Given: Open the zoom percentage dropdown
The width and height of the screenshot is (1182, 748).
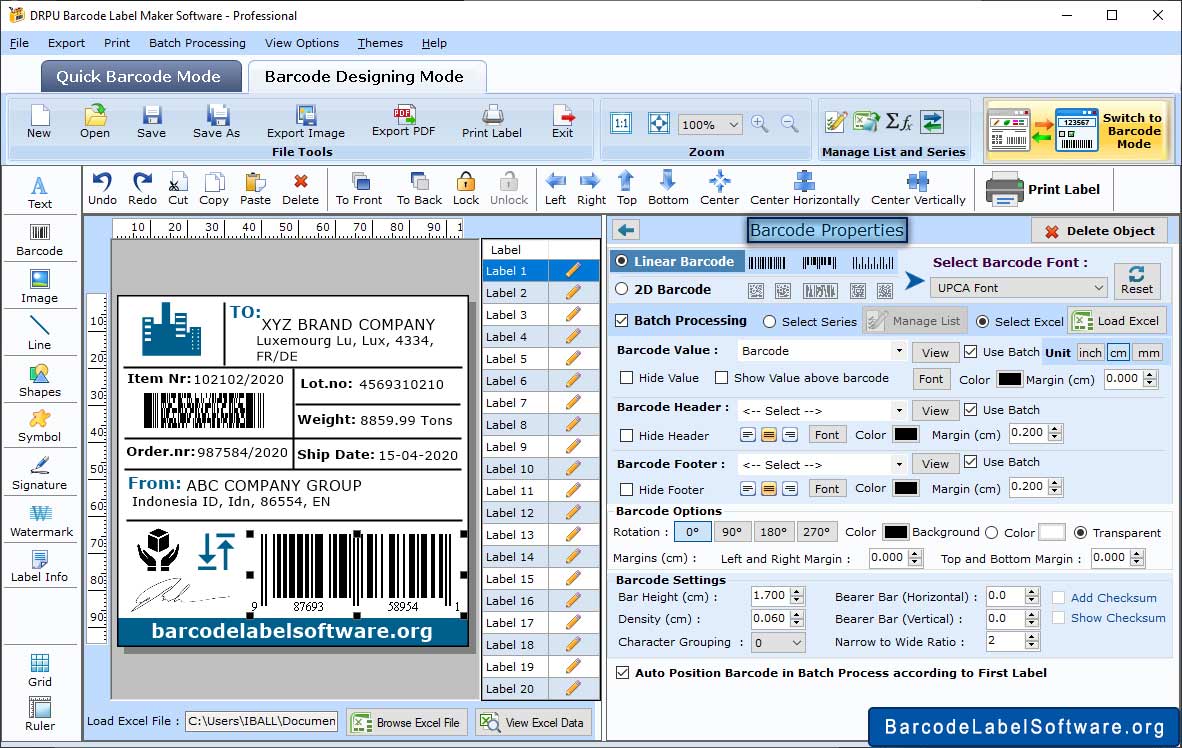Looking at the screenshot, I should point(709,124).
